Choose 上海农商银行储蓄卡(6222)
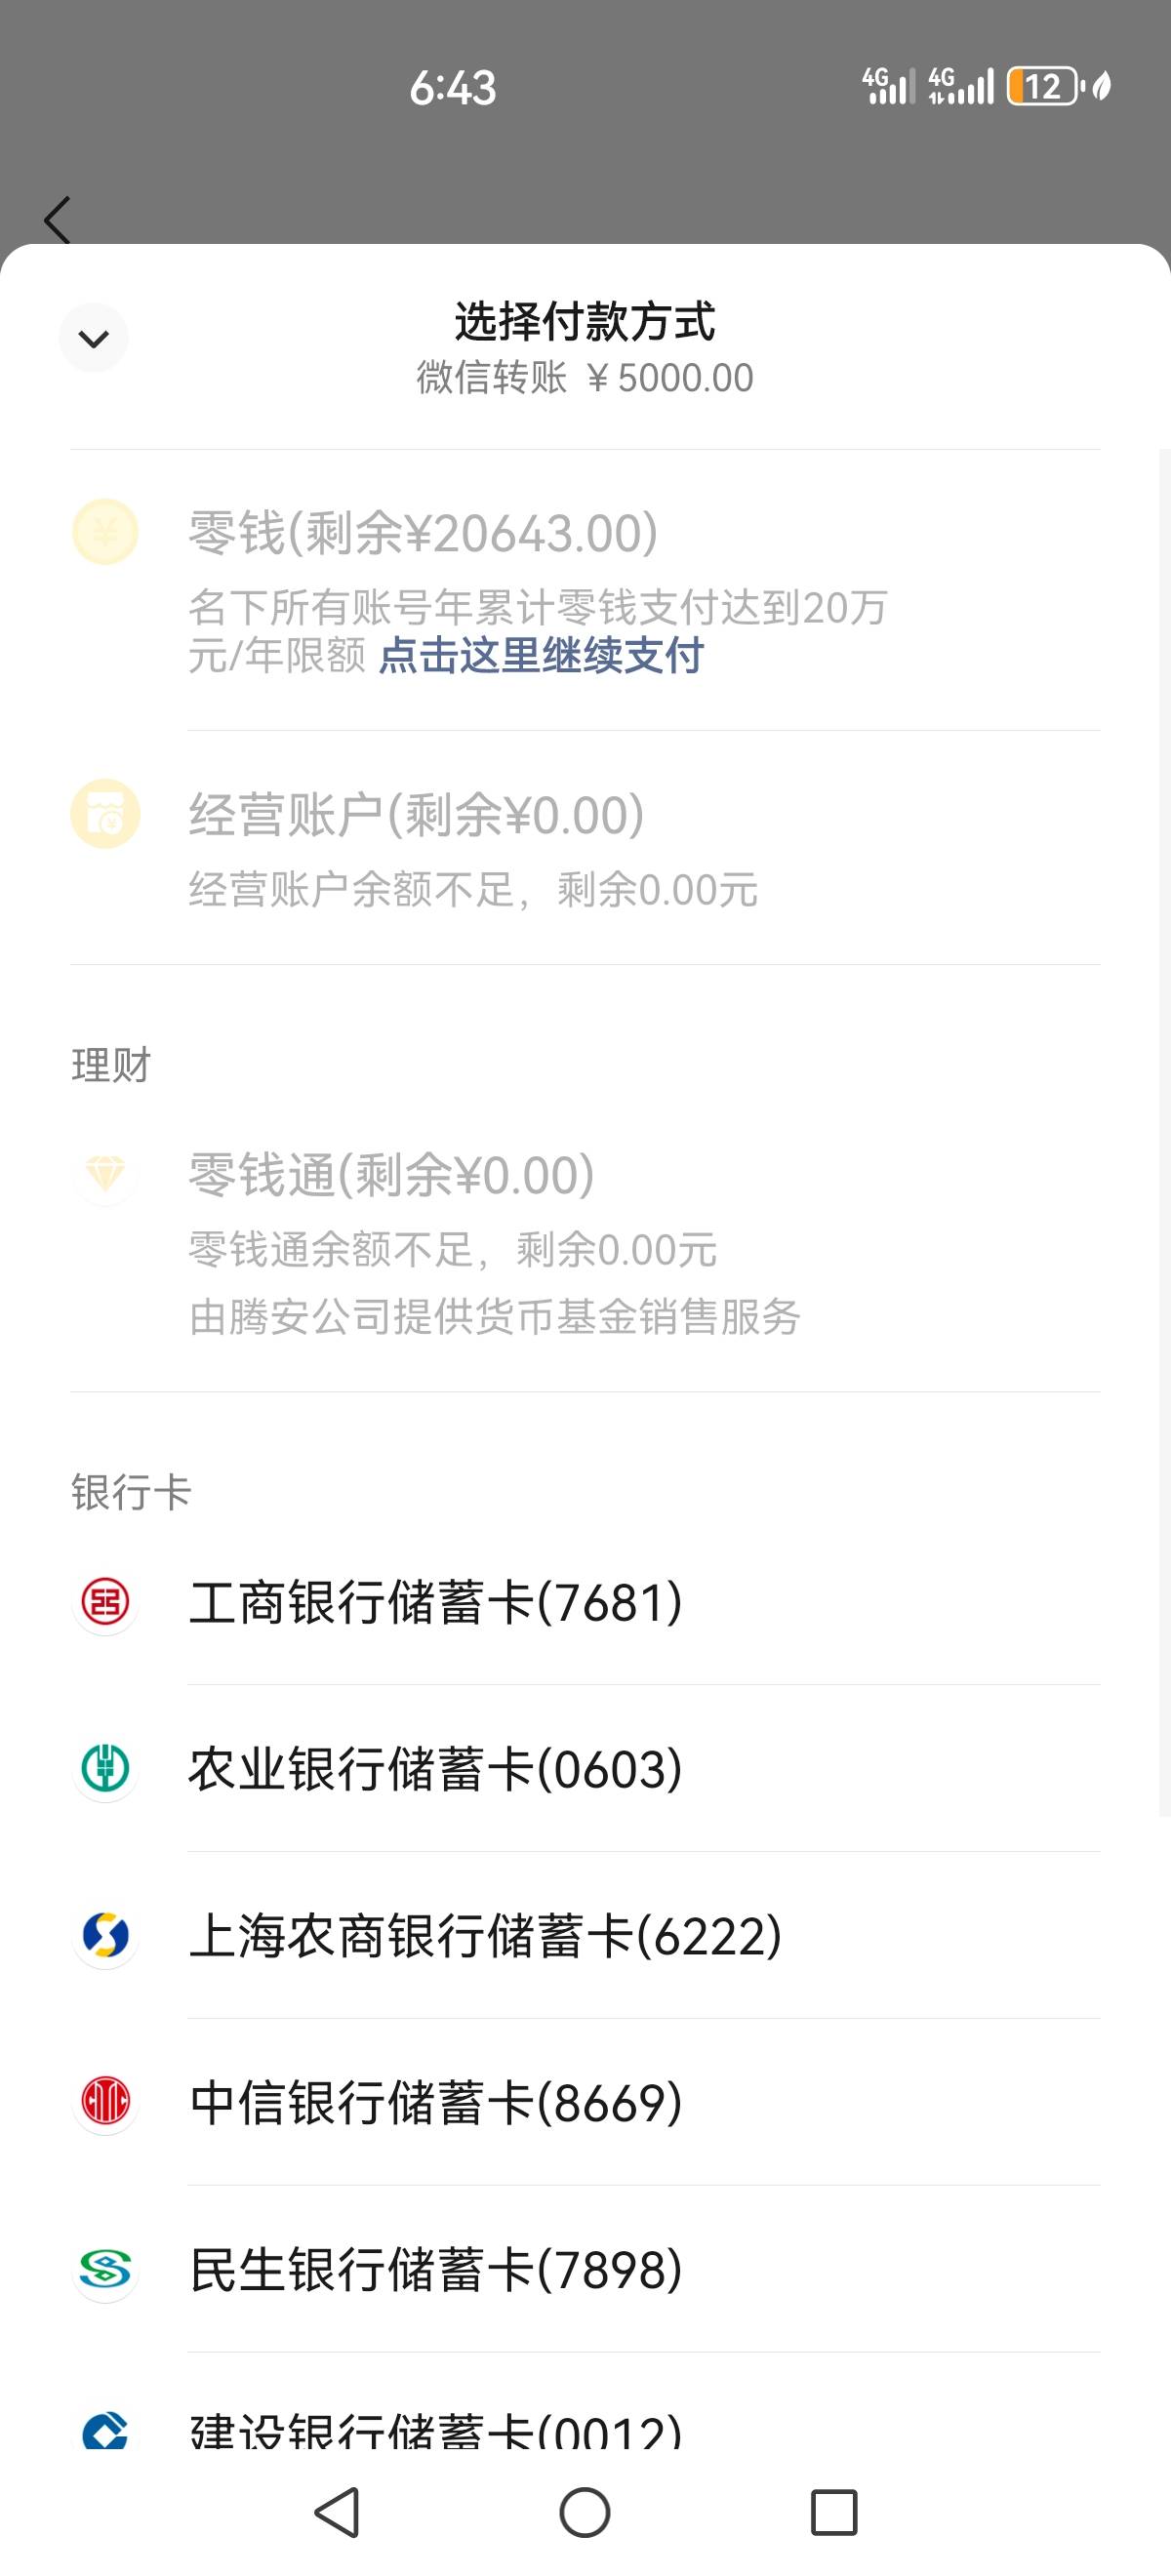Screen dimensions: 1171x2576 585,1935
